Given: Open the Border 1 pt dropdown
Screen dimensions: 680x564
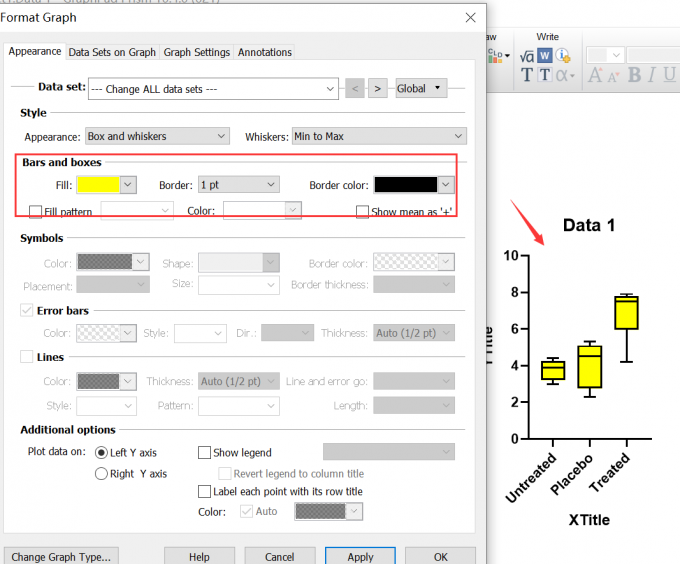Looking at the screenshot, I should pos(239,185).
